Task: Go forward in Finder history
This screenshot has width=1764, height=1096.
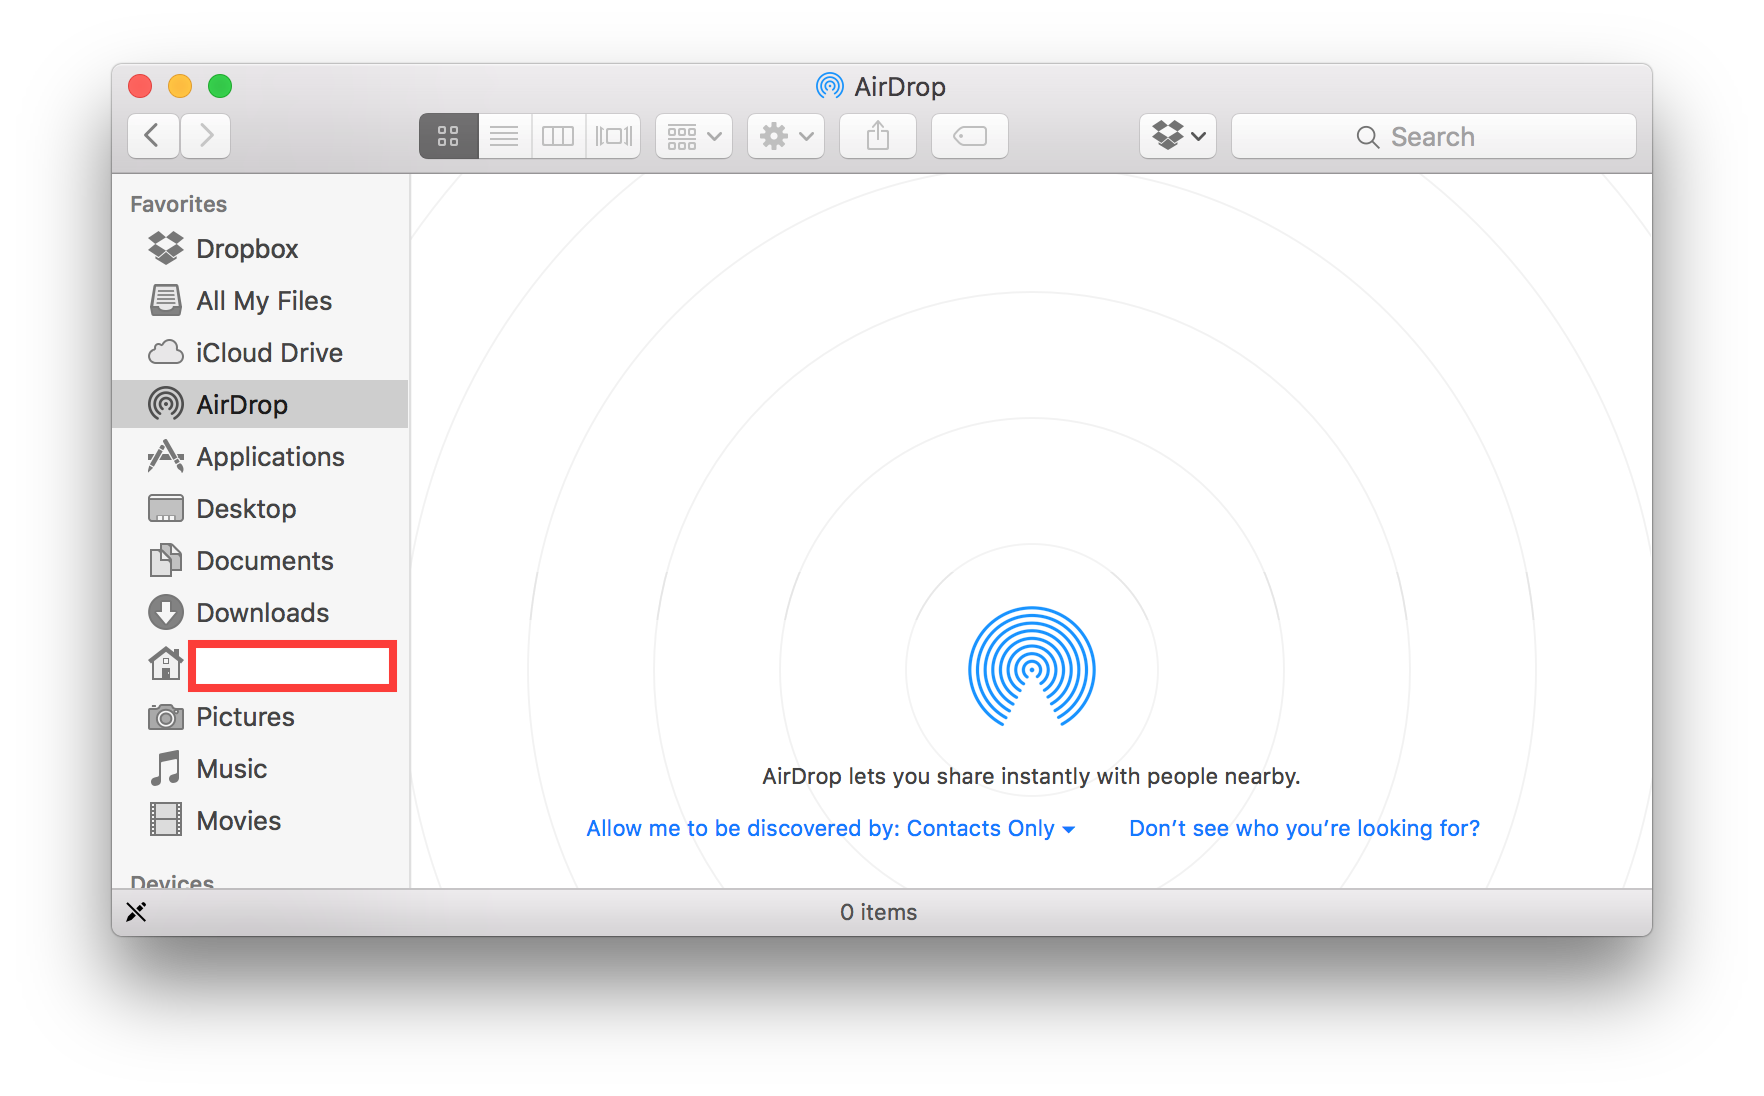Action: (206, 136)
